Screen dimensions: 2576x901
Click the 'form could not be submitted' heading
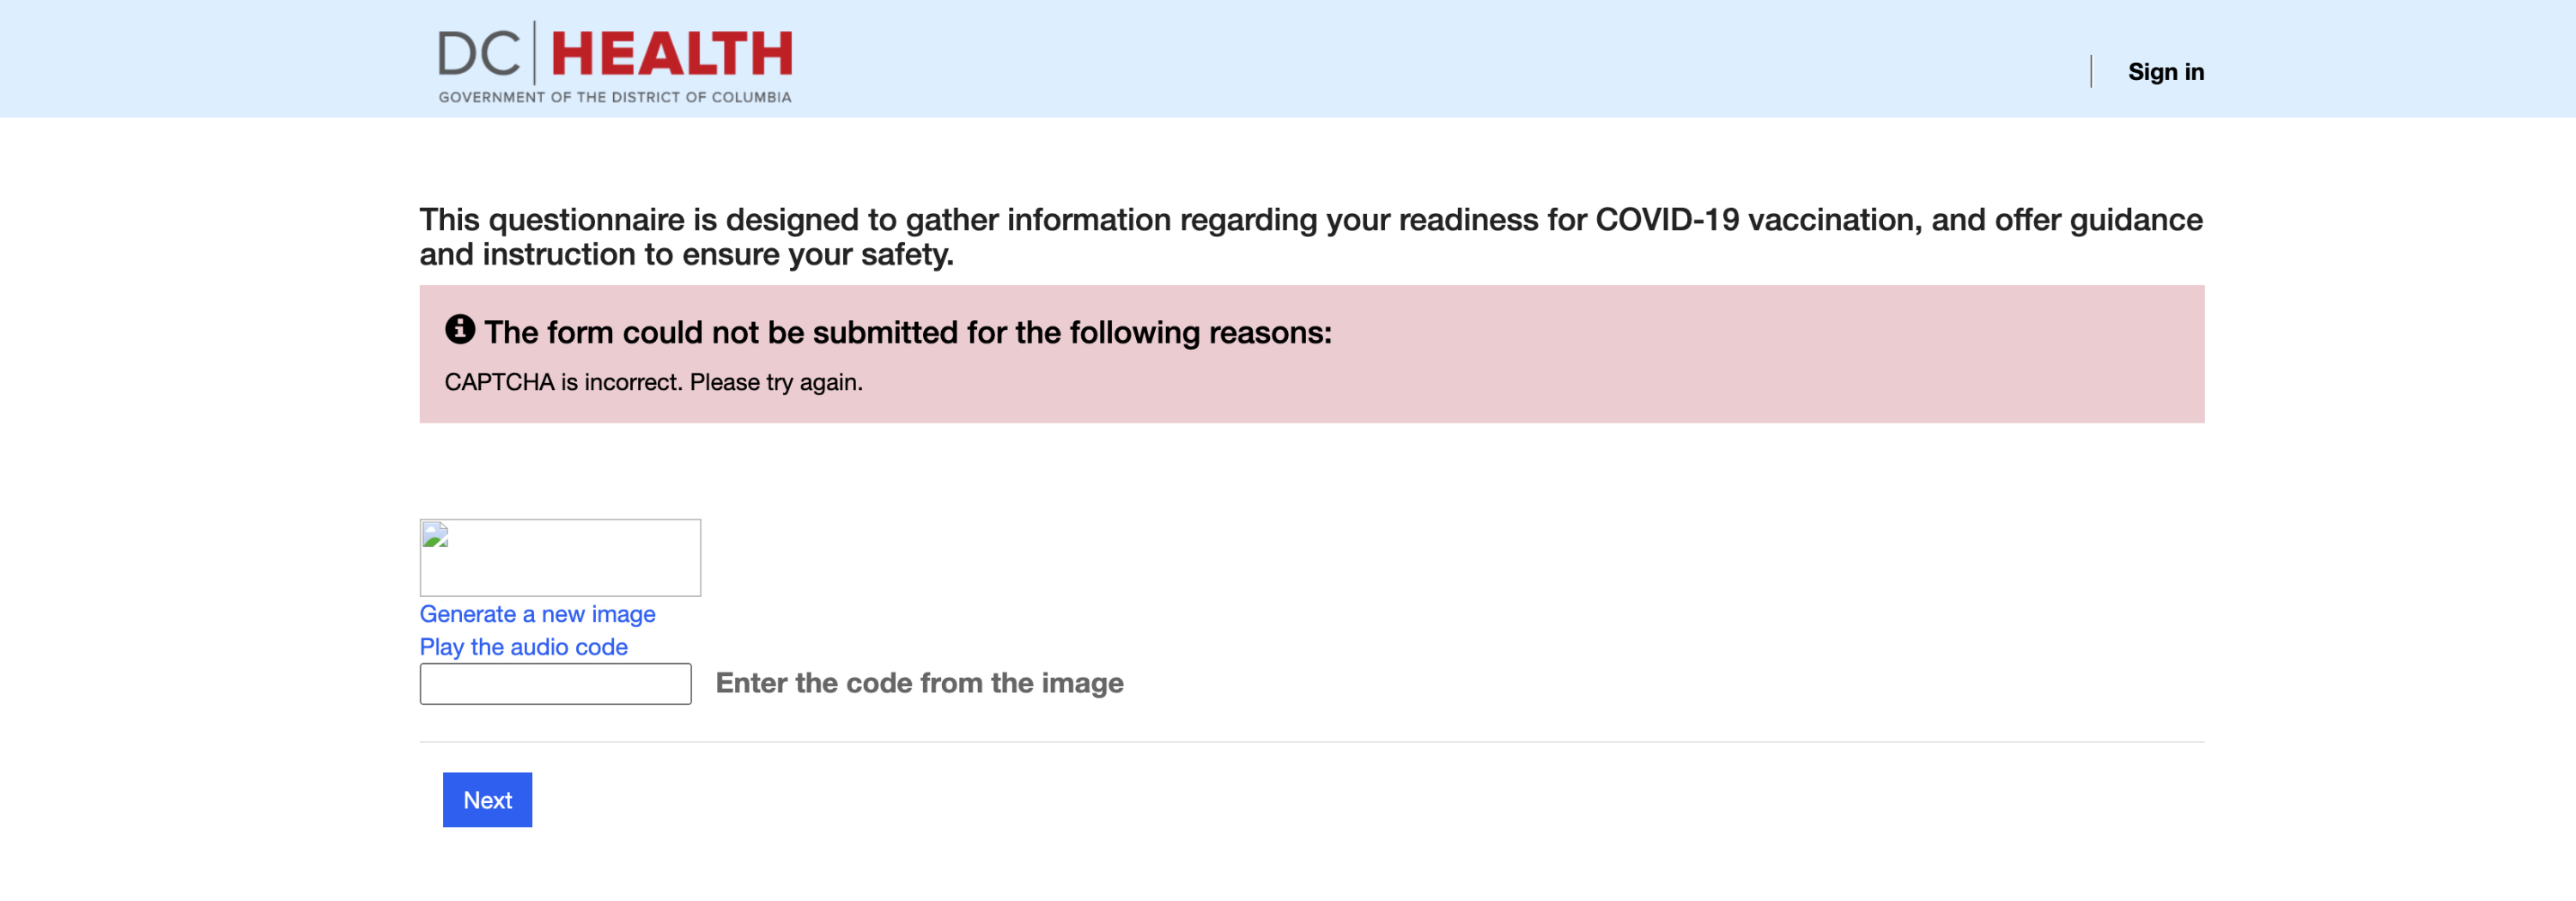(x=907, y=332)
